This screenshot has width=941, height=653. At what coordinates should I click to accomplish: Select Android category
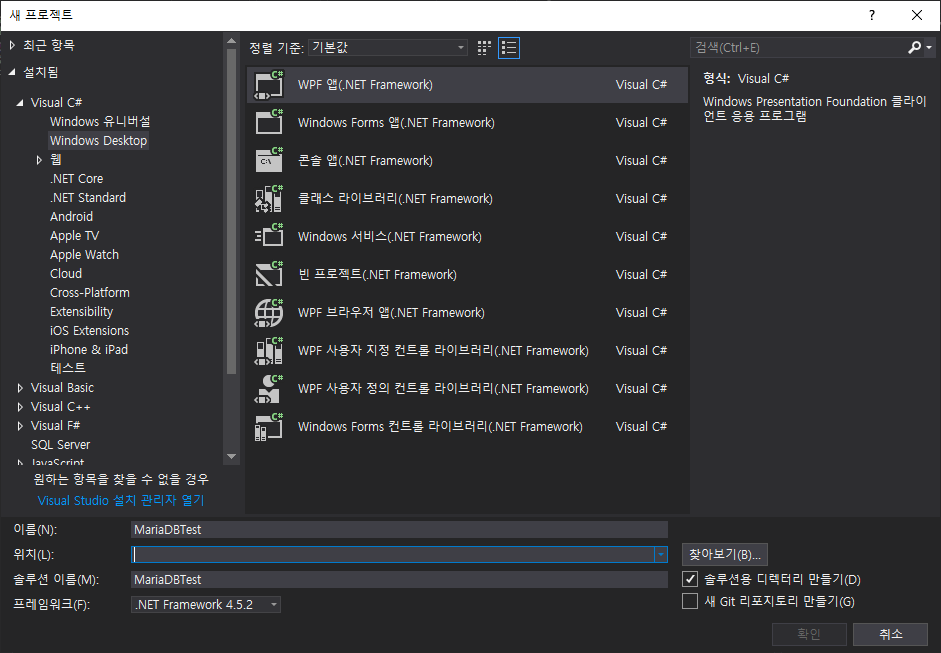click(71, 217)
